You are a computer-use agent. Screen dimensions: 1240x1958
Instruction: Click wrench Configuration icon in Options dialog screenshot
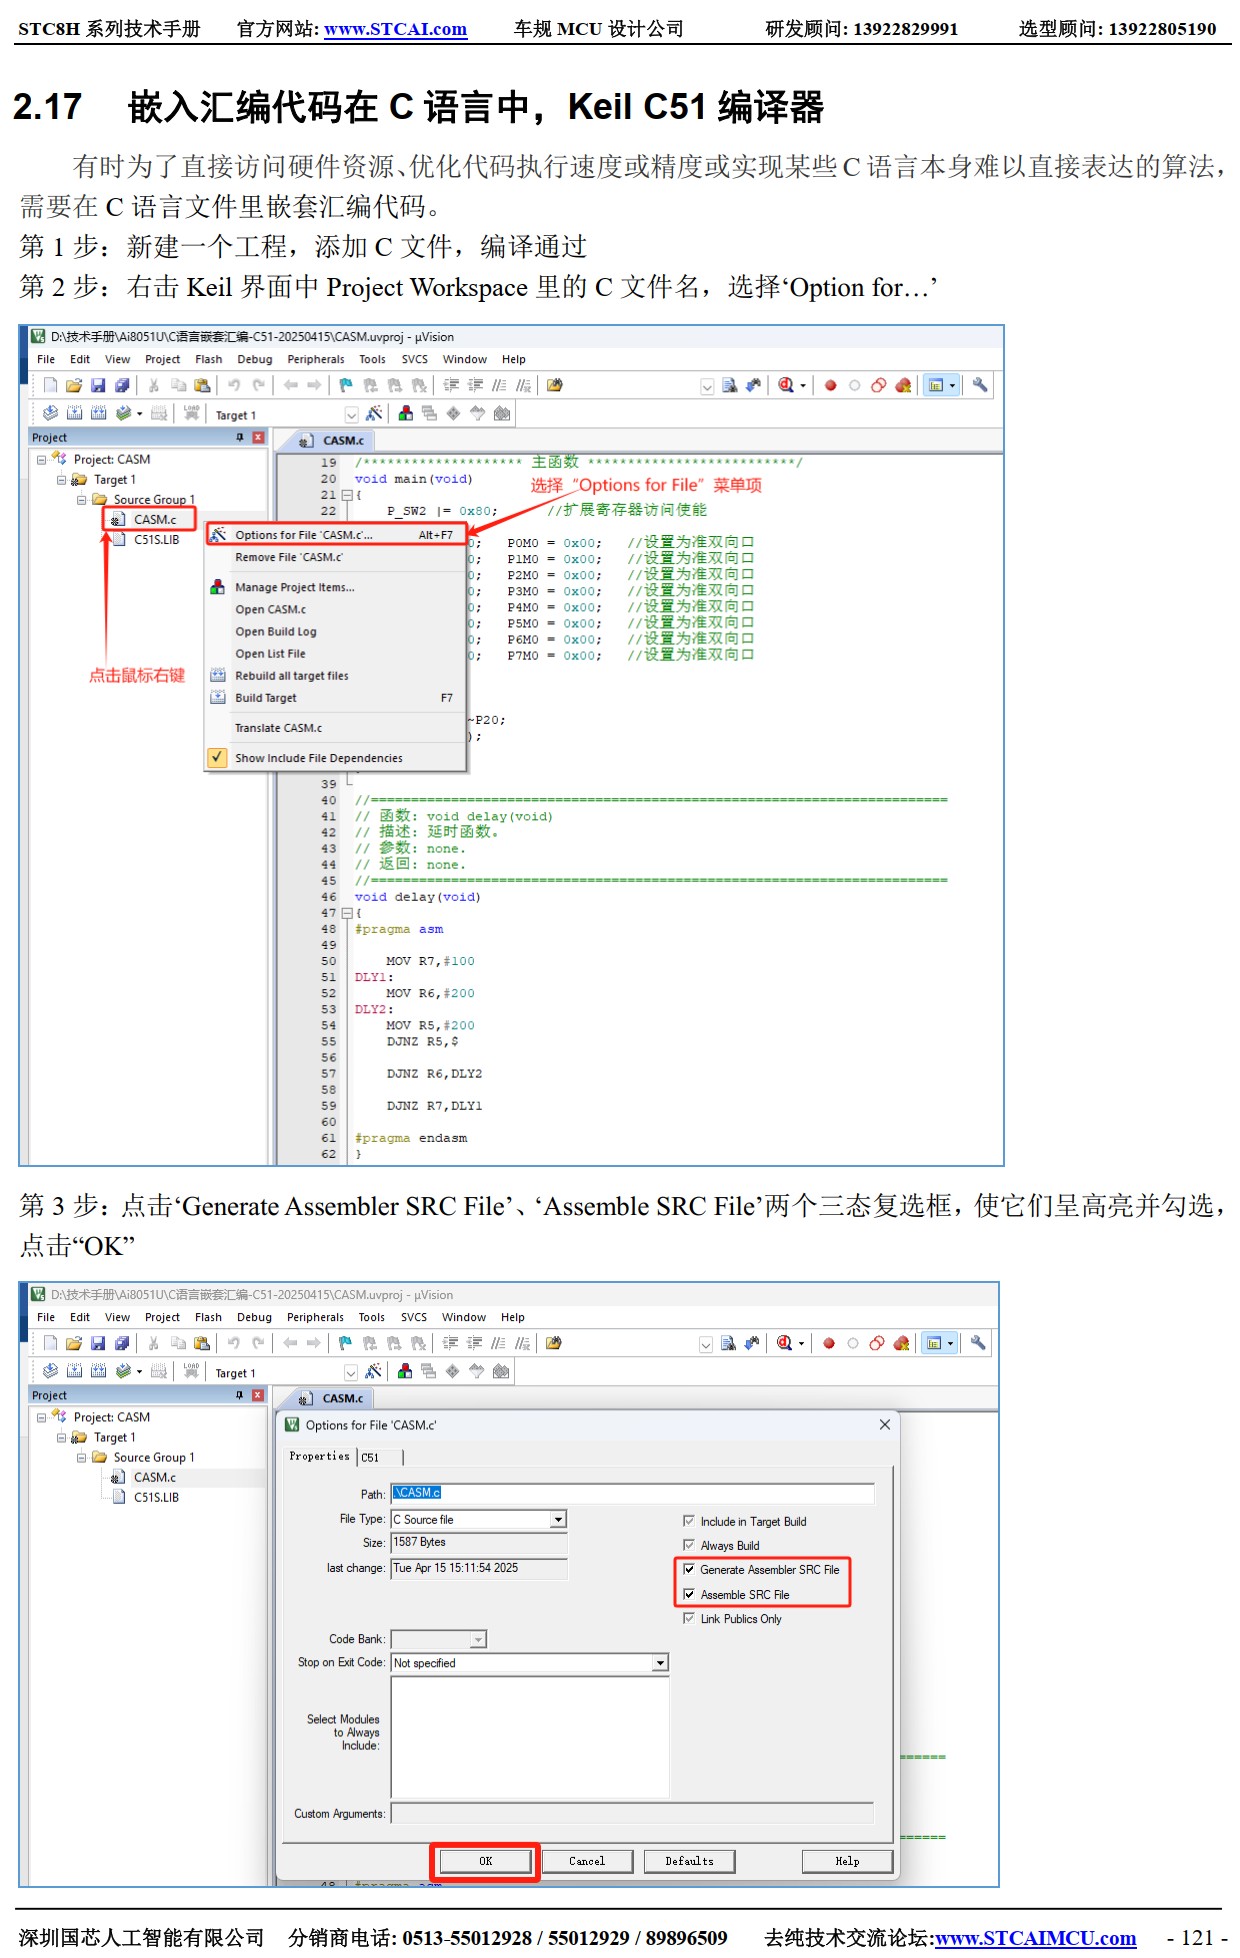coord(978,1343)
